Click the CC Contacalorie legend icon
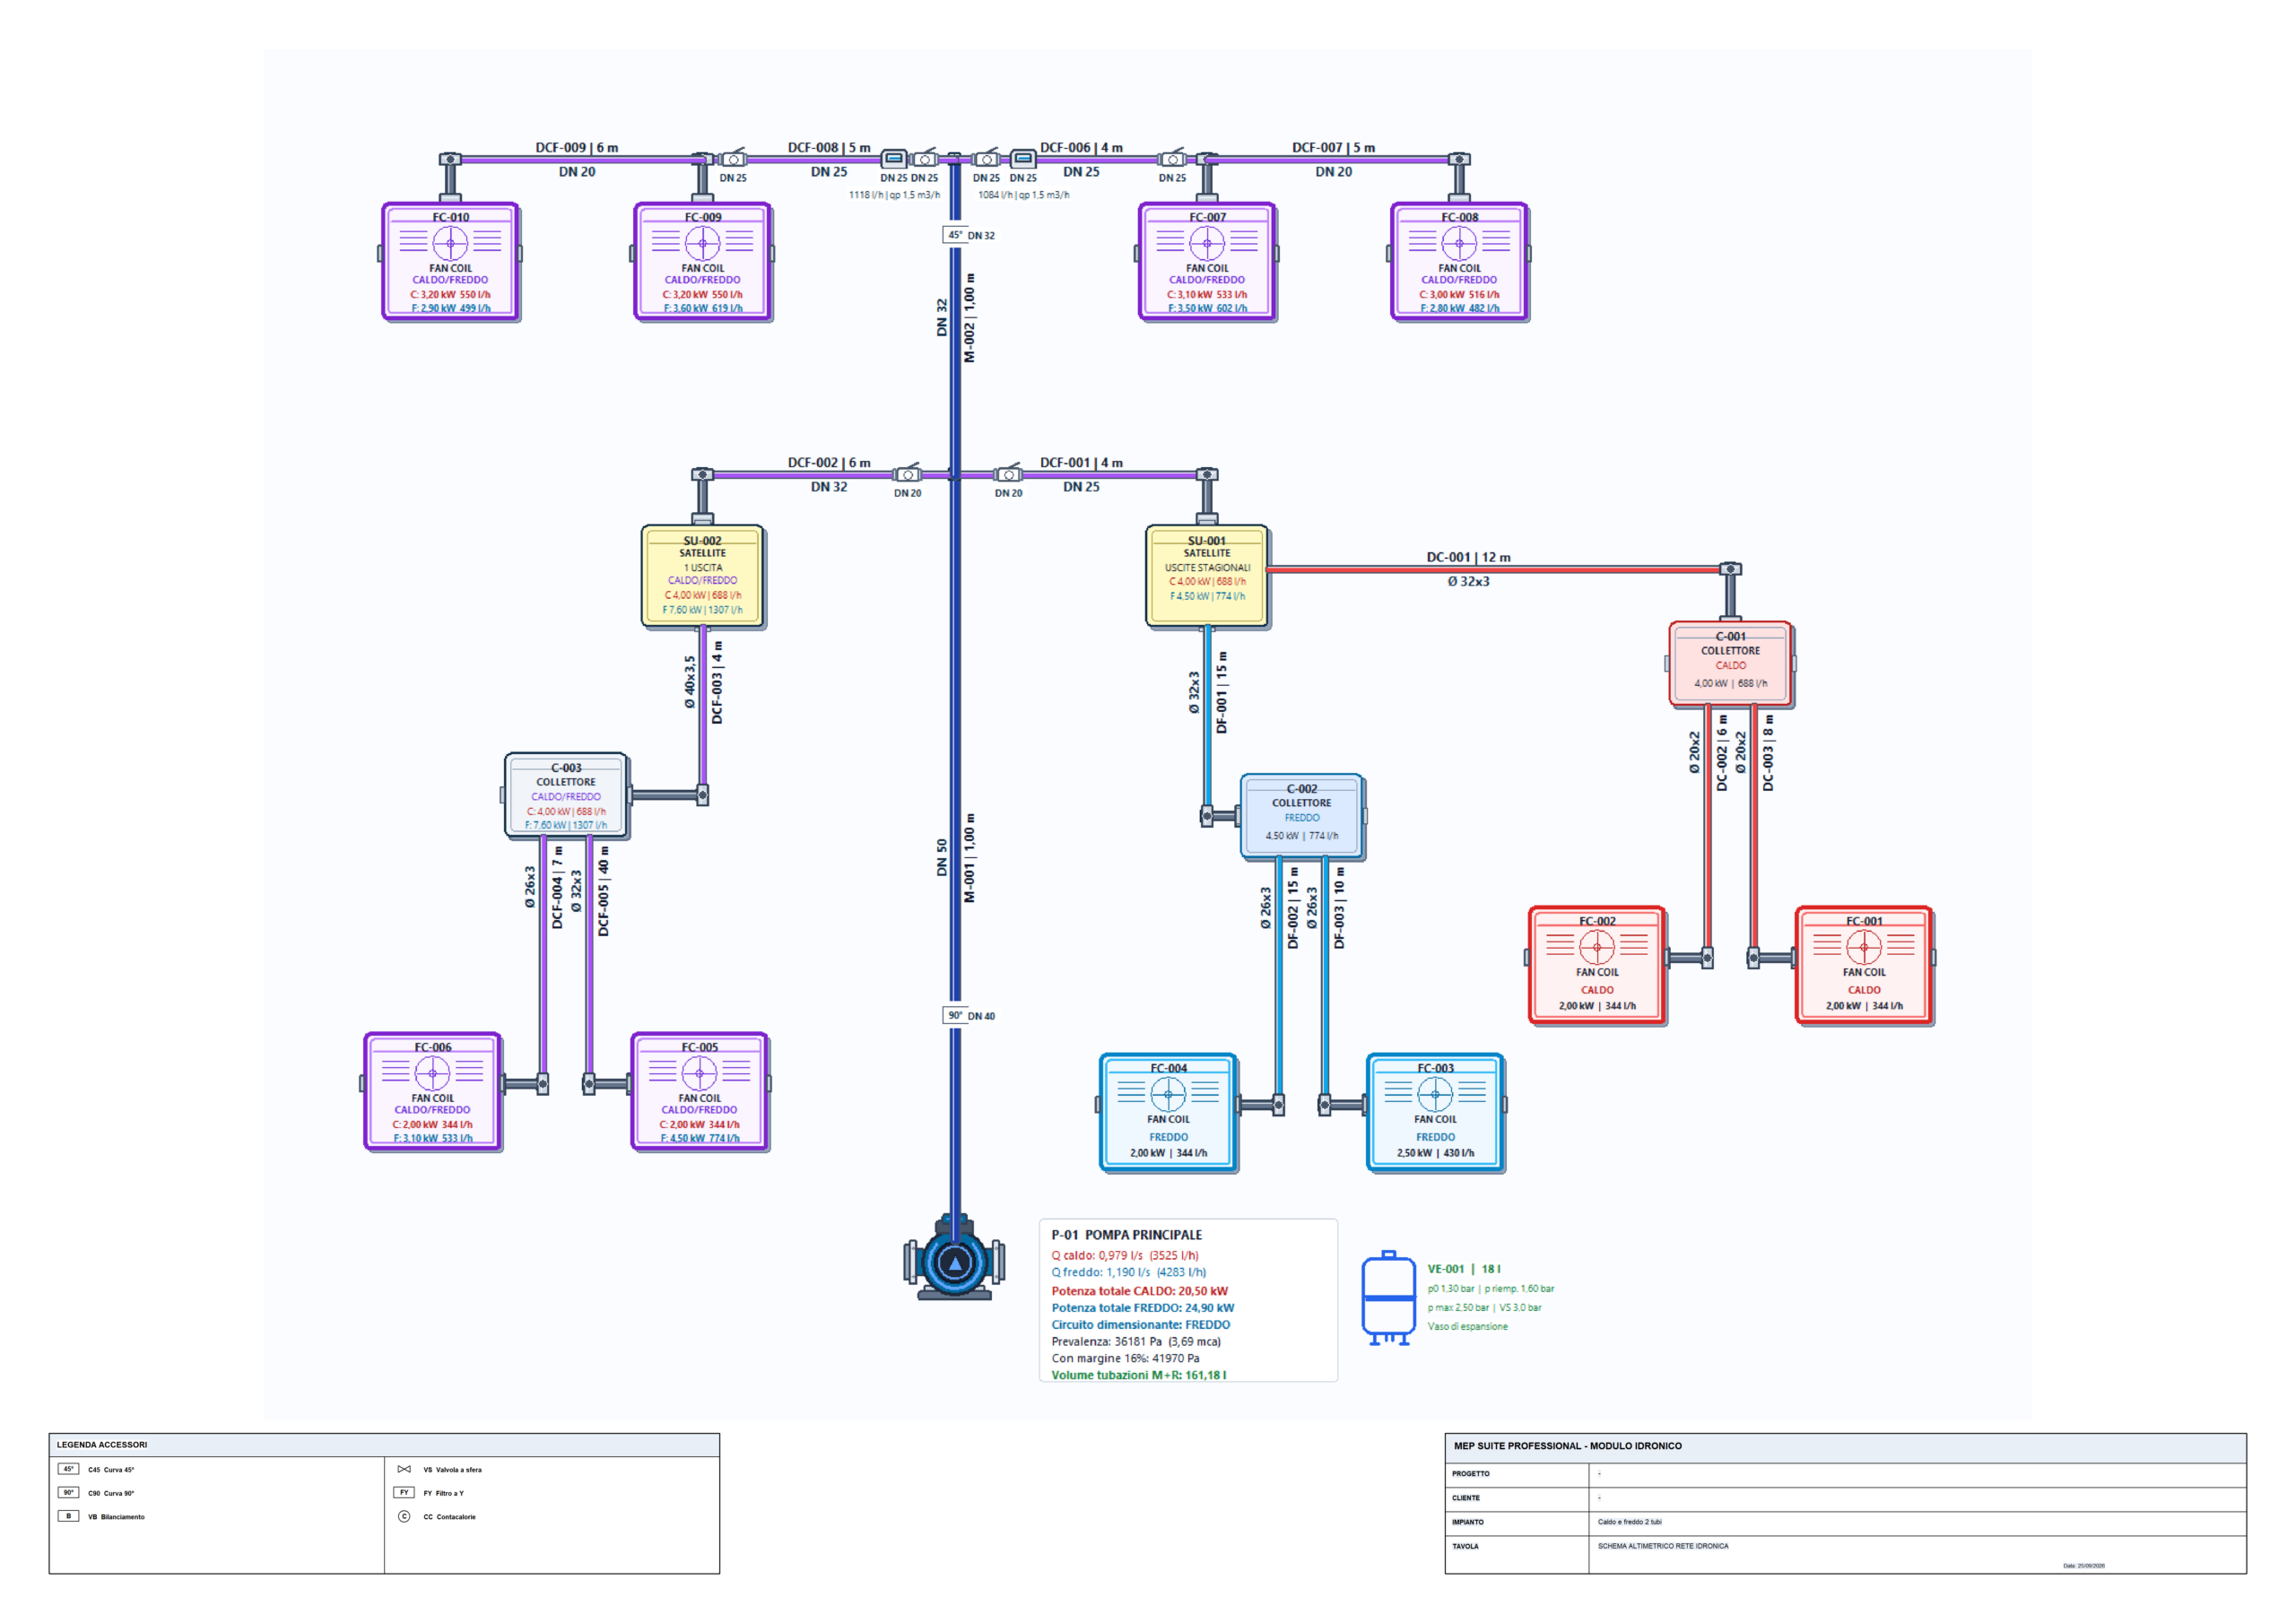The height and width of the screenshot is (1623, 2296). (x=404, y=1516)
